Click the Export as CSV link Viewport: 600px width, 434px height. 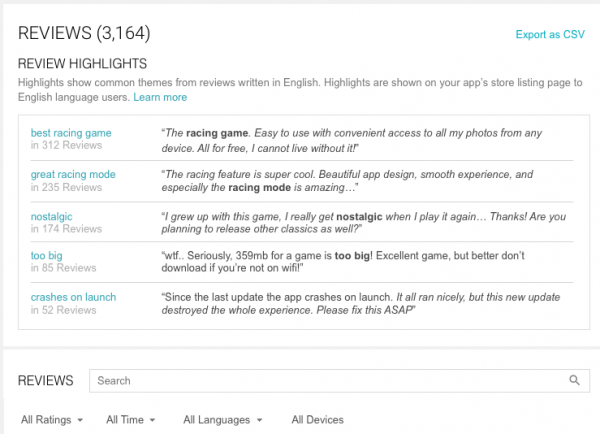[x=549, y=35]
